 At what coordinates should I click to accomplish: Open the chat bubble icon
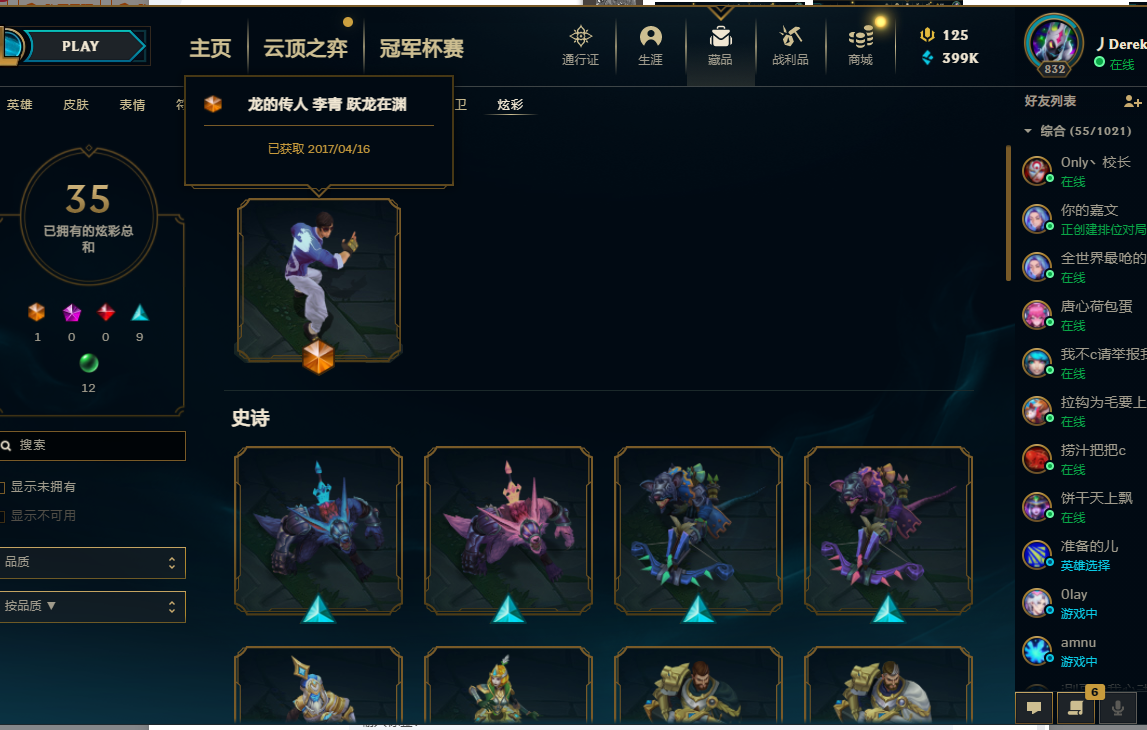1034,707
